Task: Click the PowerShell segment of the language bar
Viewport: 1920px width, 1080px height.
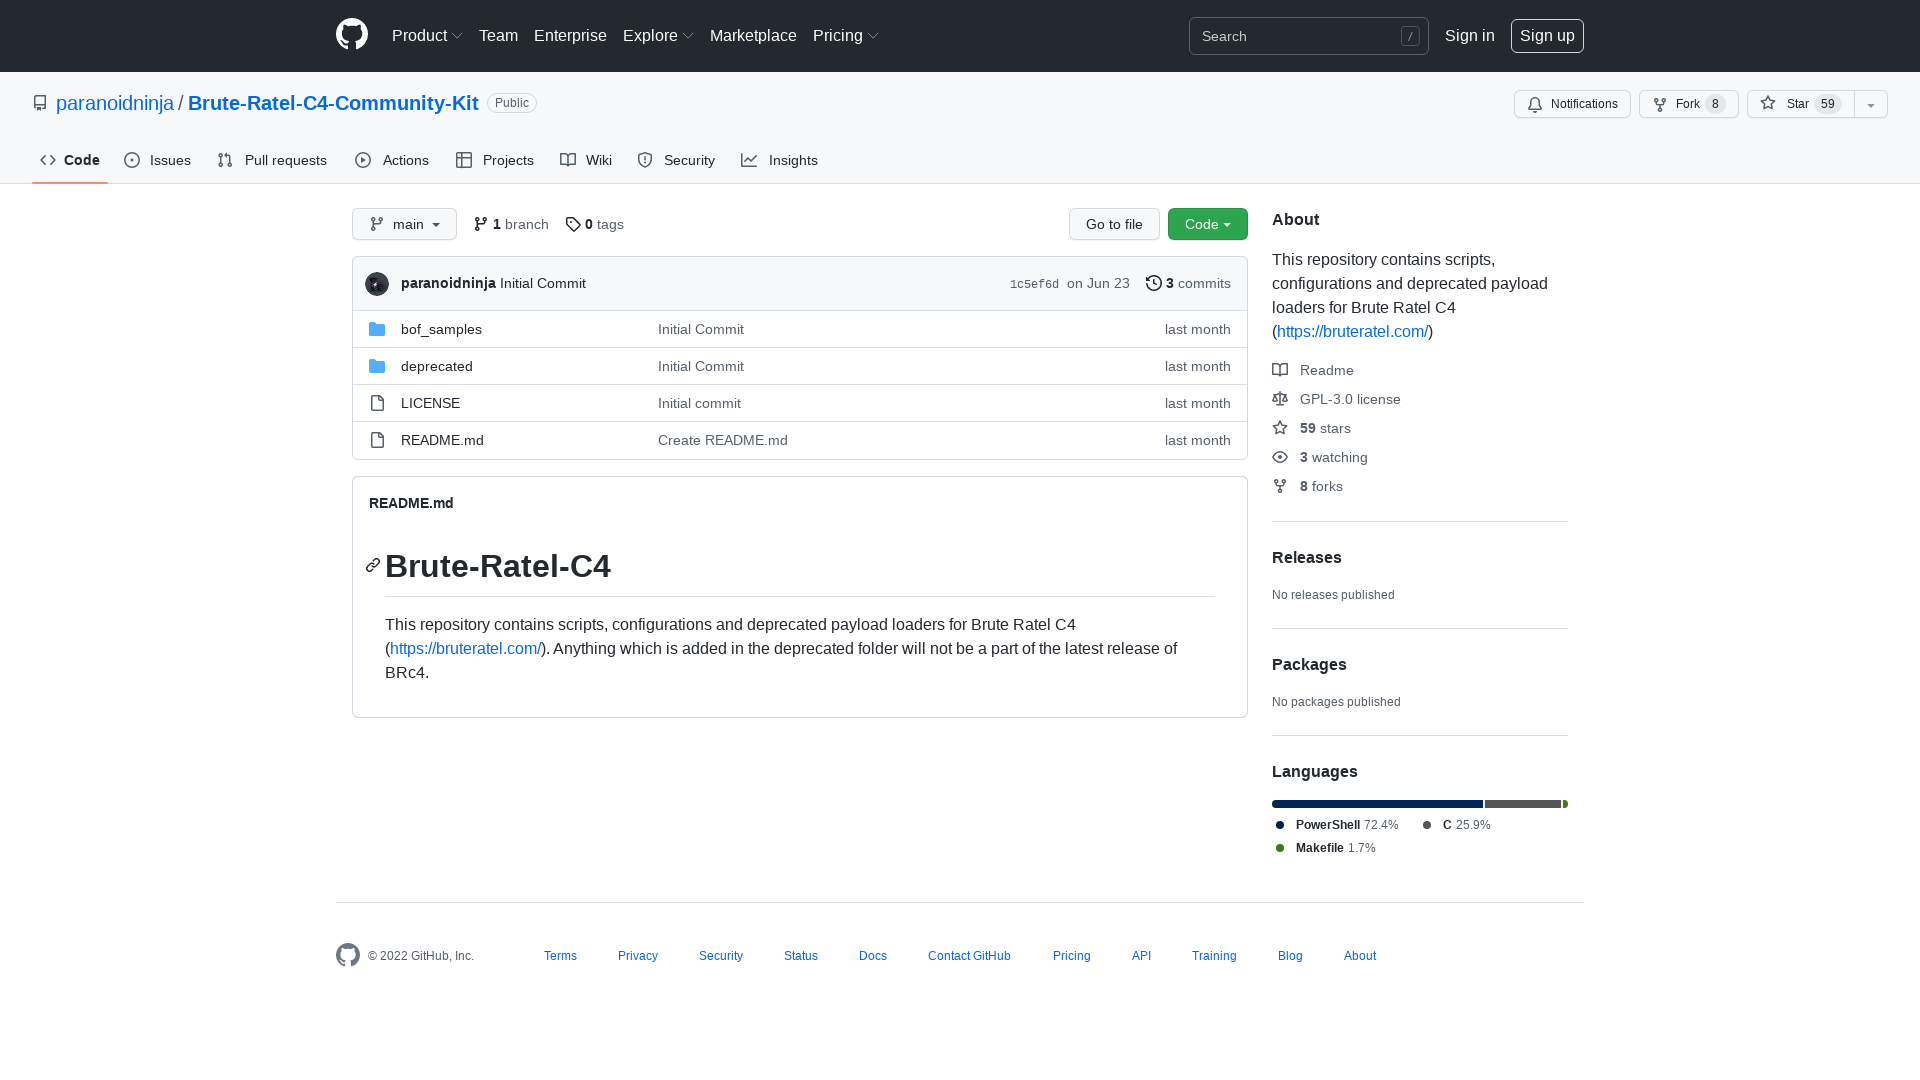Action: point(1376,804)
